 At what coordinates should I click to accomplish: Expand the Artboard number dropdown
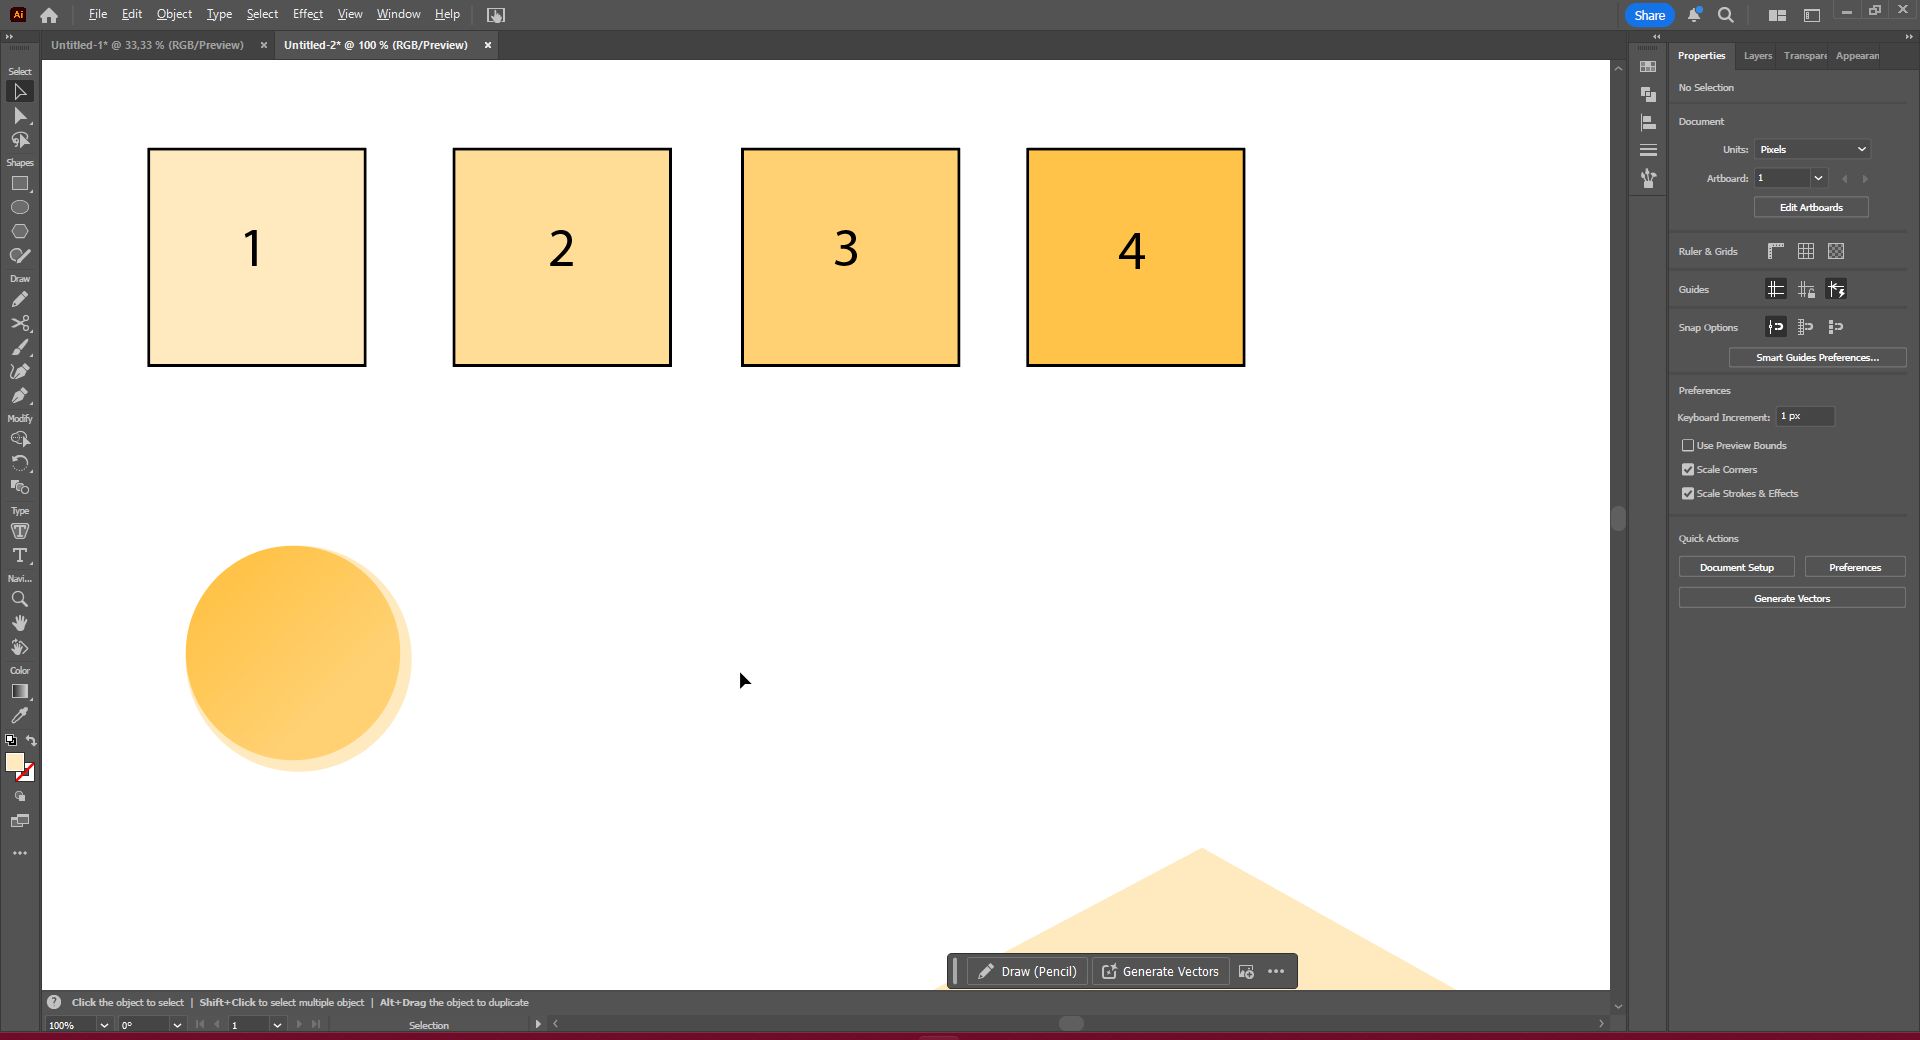coord(1818,179)
